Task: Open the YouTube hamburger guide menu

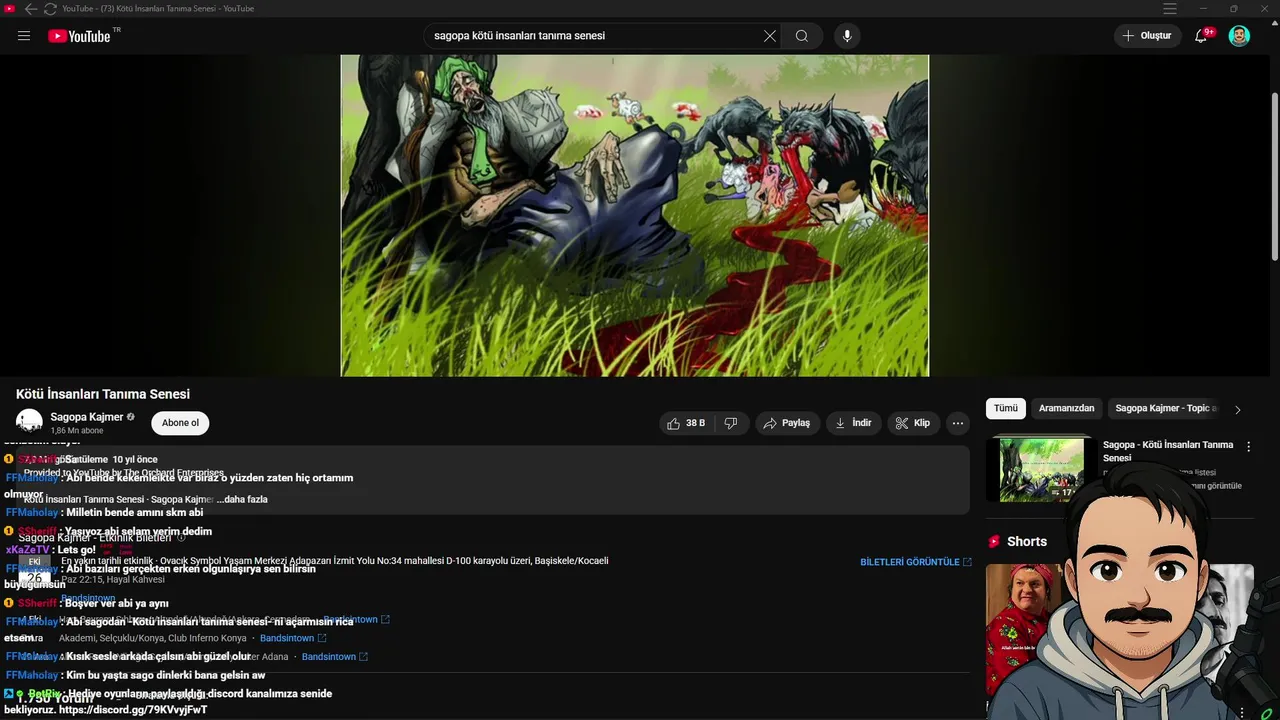Action: click(x=24, y=36)
